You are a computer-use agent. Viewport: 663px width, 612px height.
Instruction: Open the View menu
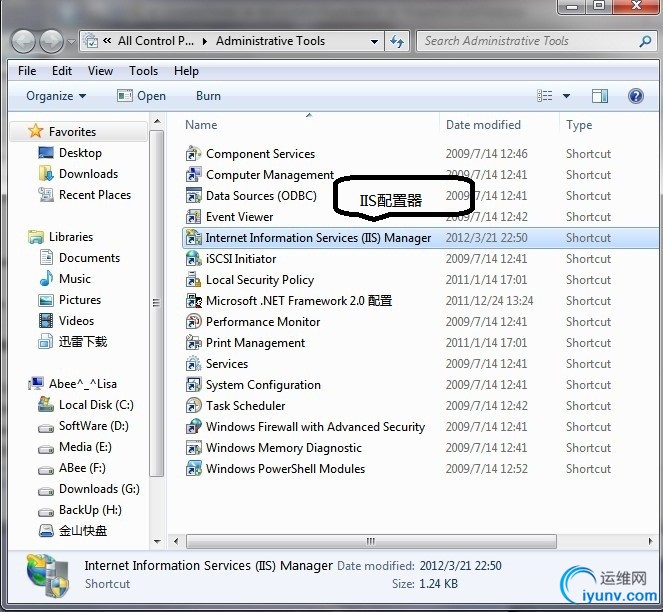click(x=100, y=71)
